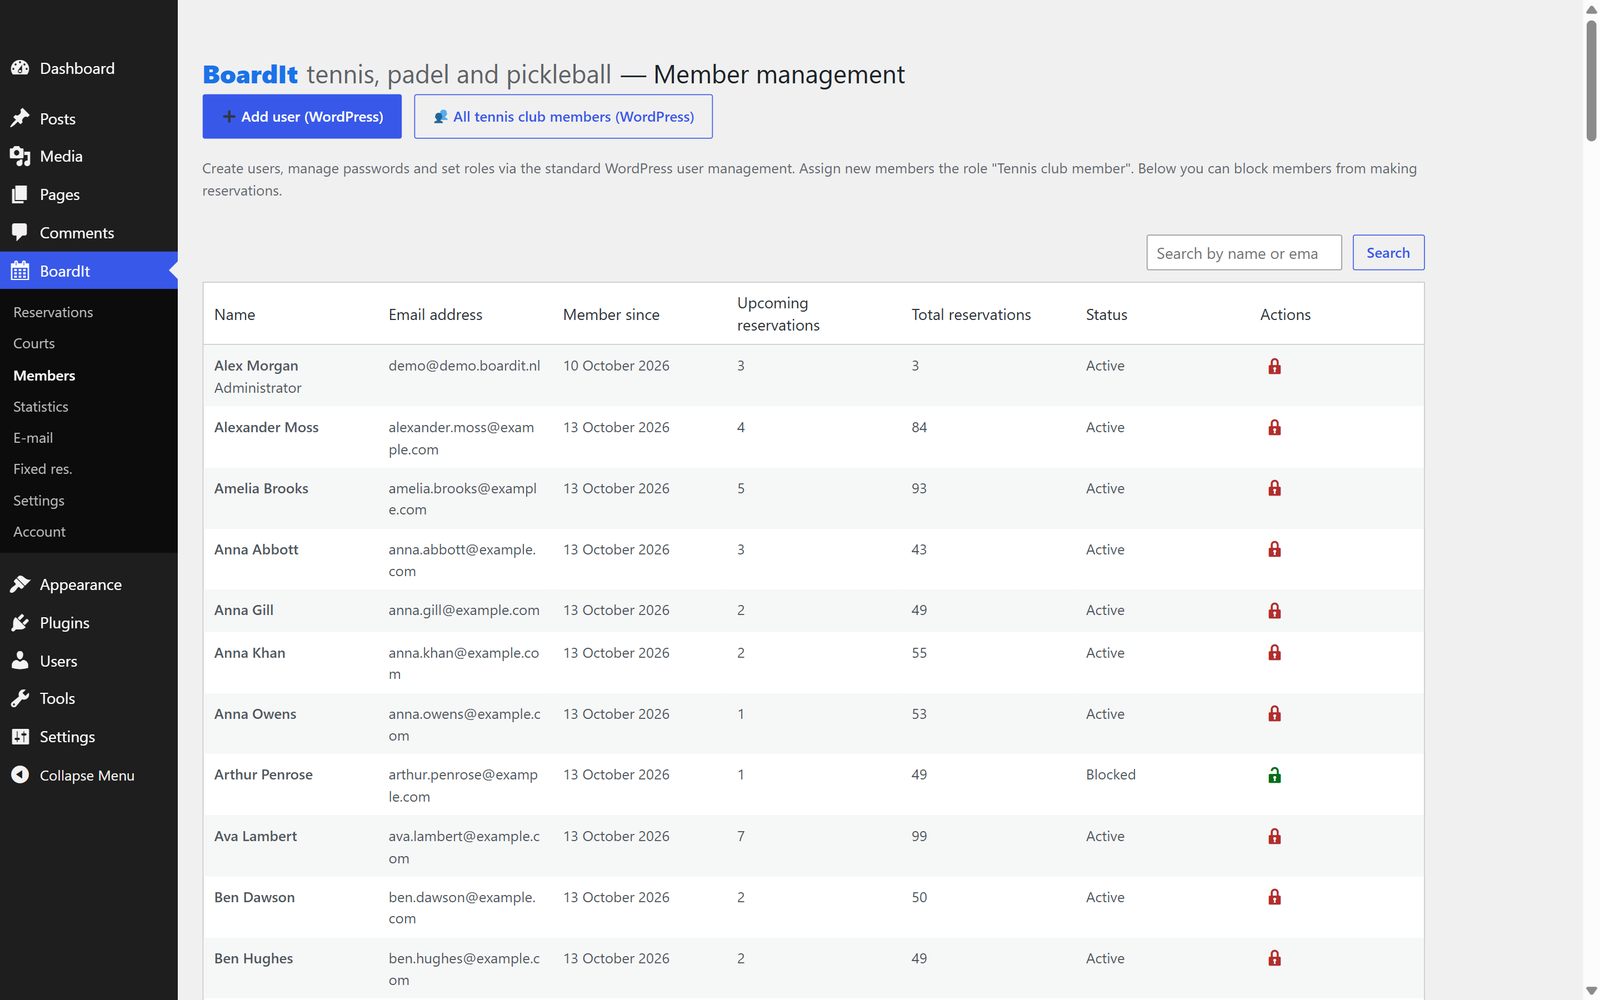Image resolution: width=1600 pixels, height=1000 pixels.
Task: Click Add user (WordPress) button
Action: tap(302, 116)
